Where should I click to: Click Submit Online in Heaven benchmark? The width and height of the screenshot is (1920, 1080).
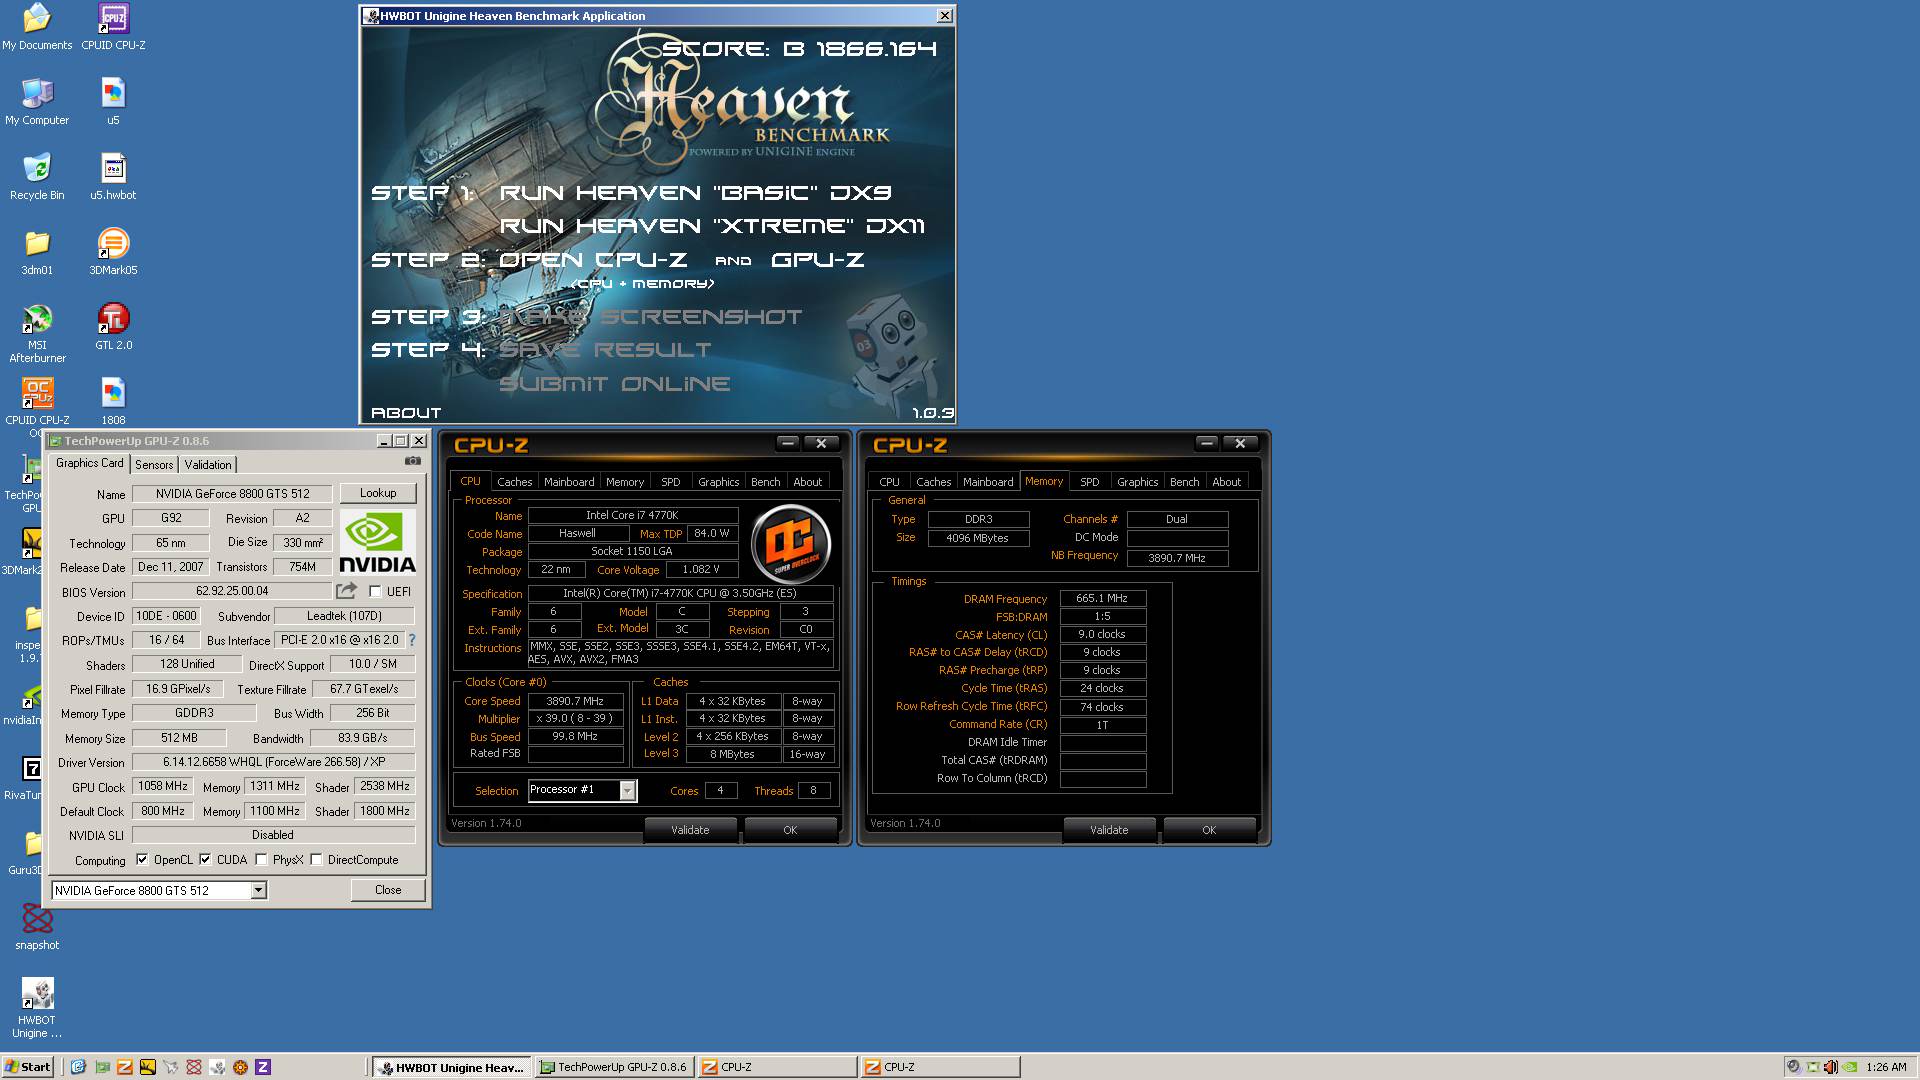(x=615, y=384)
